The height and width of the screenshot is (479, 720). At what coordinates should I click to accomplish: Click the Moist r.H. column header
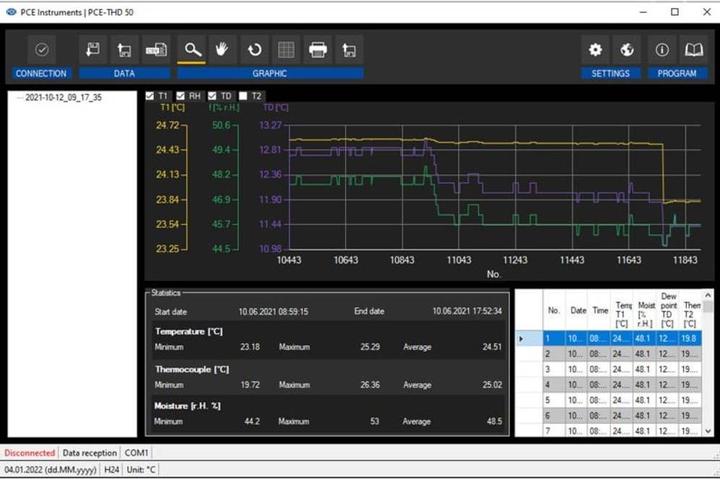tap(645, 310)
